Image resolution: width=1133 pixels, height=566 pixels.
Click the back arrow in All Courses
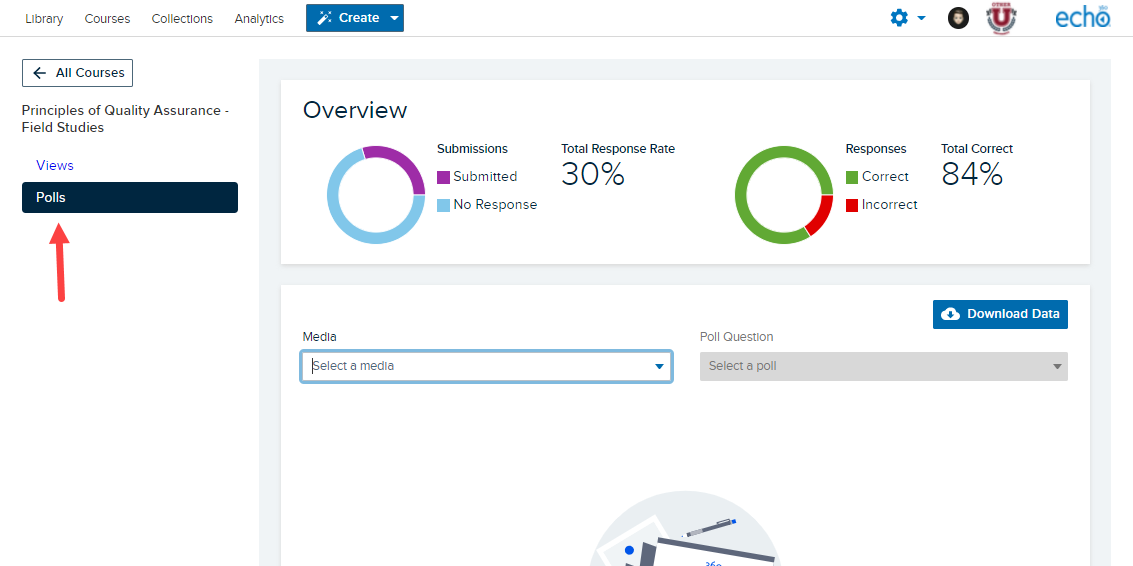[x=40, y=73]
